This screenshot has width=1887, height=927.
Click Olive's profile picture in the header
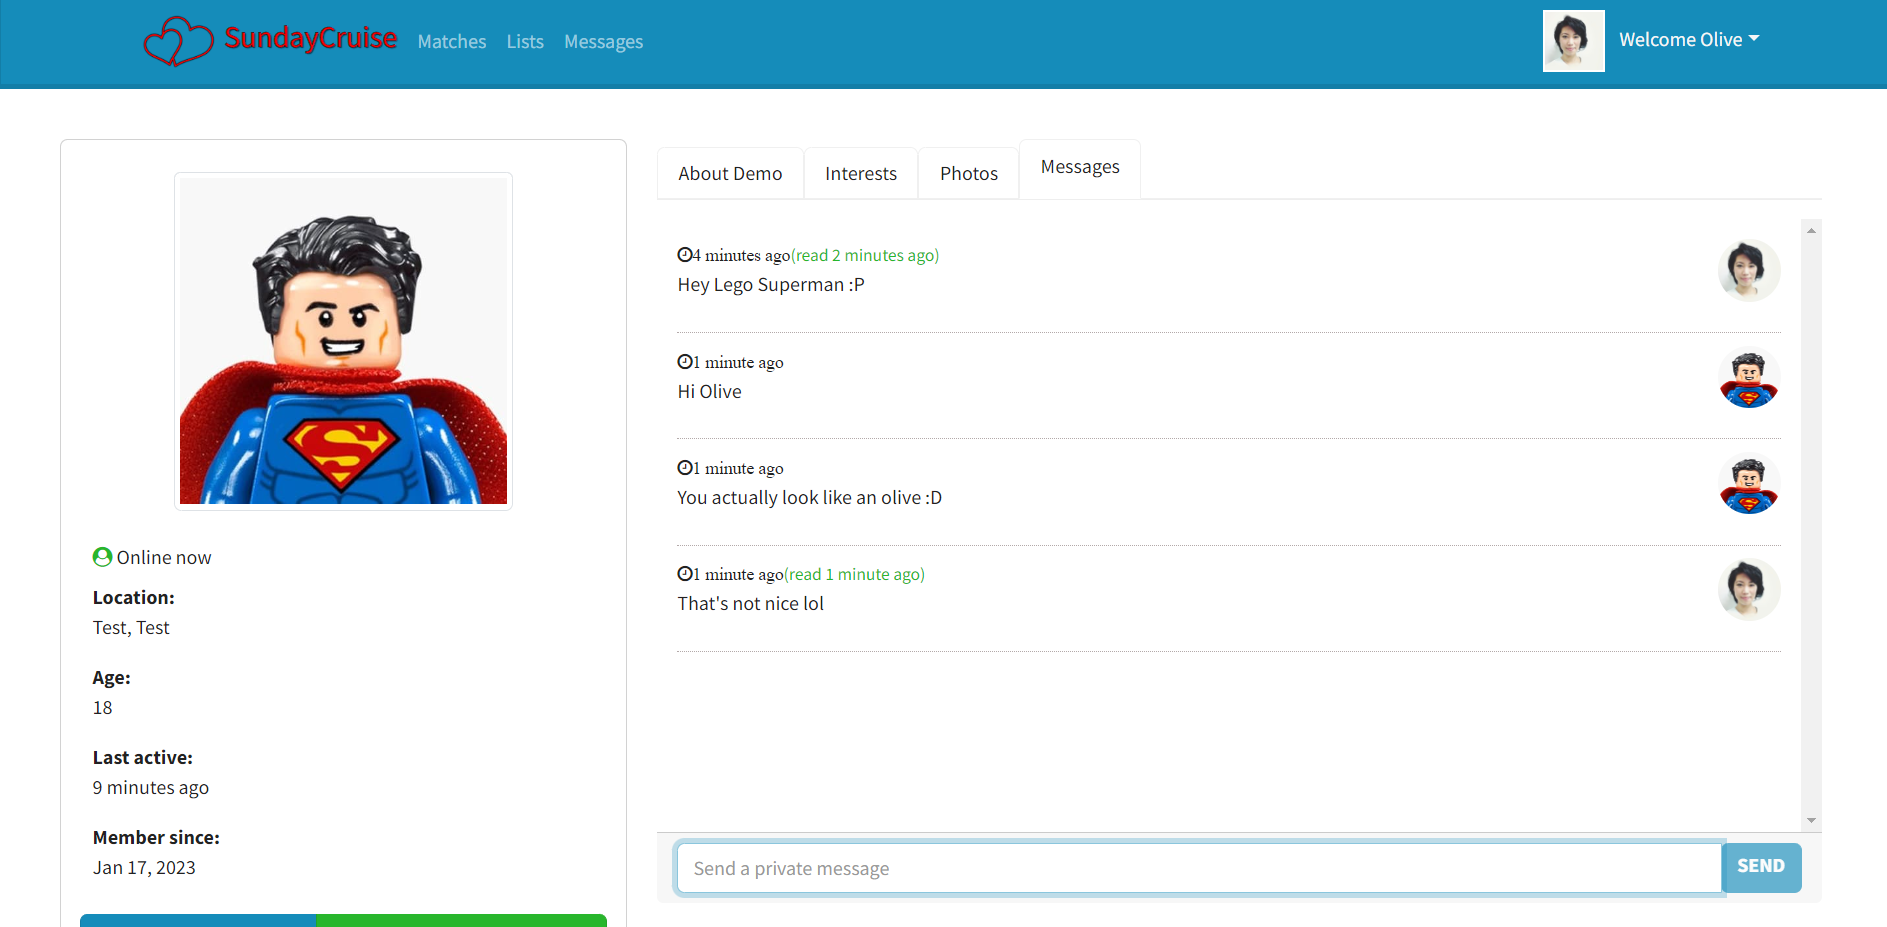click(1573, 40)
